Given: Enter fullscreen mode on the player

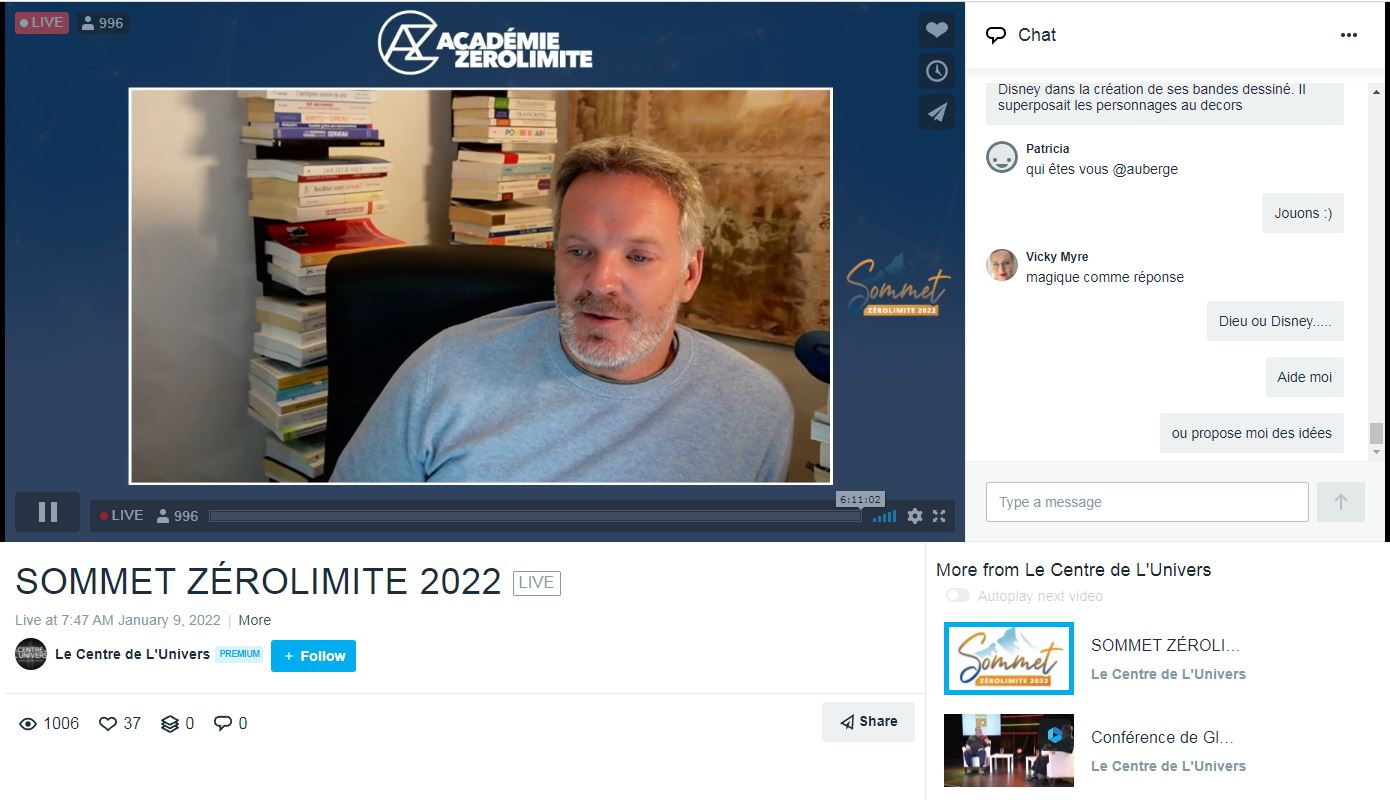Looking at the screenshot, I should click(x=939, y=516).
